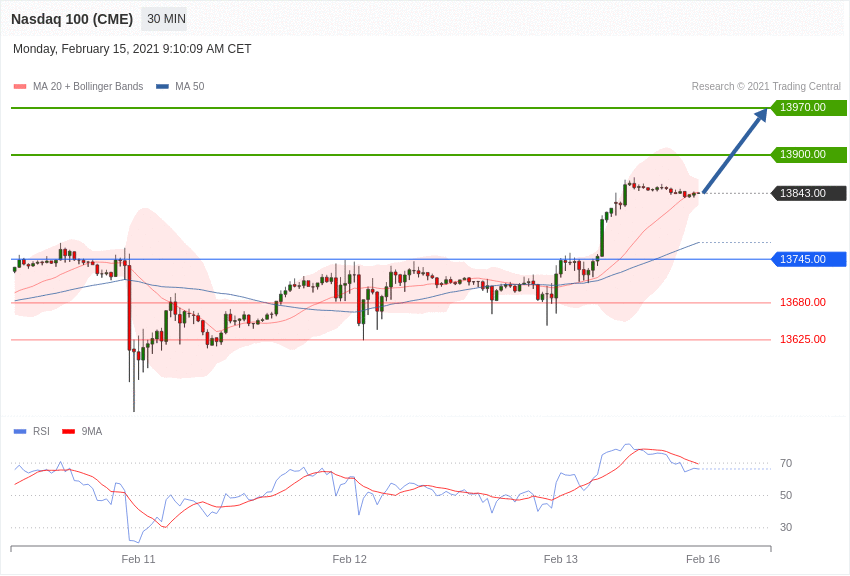
Task: Click the RSI blue legend swatch
Action: click(x=20, y=432)
